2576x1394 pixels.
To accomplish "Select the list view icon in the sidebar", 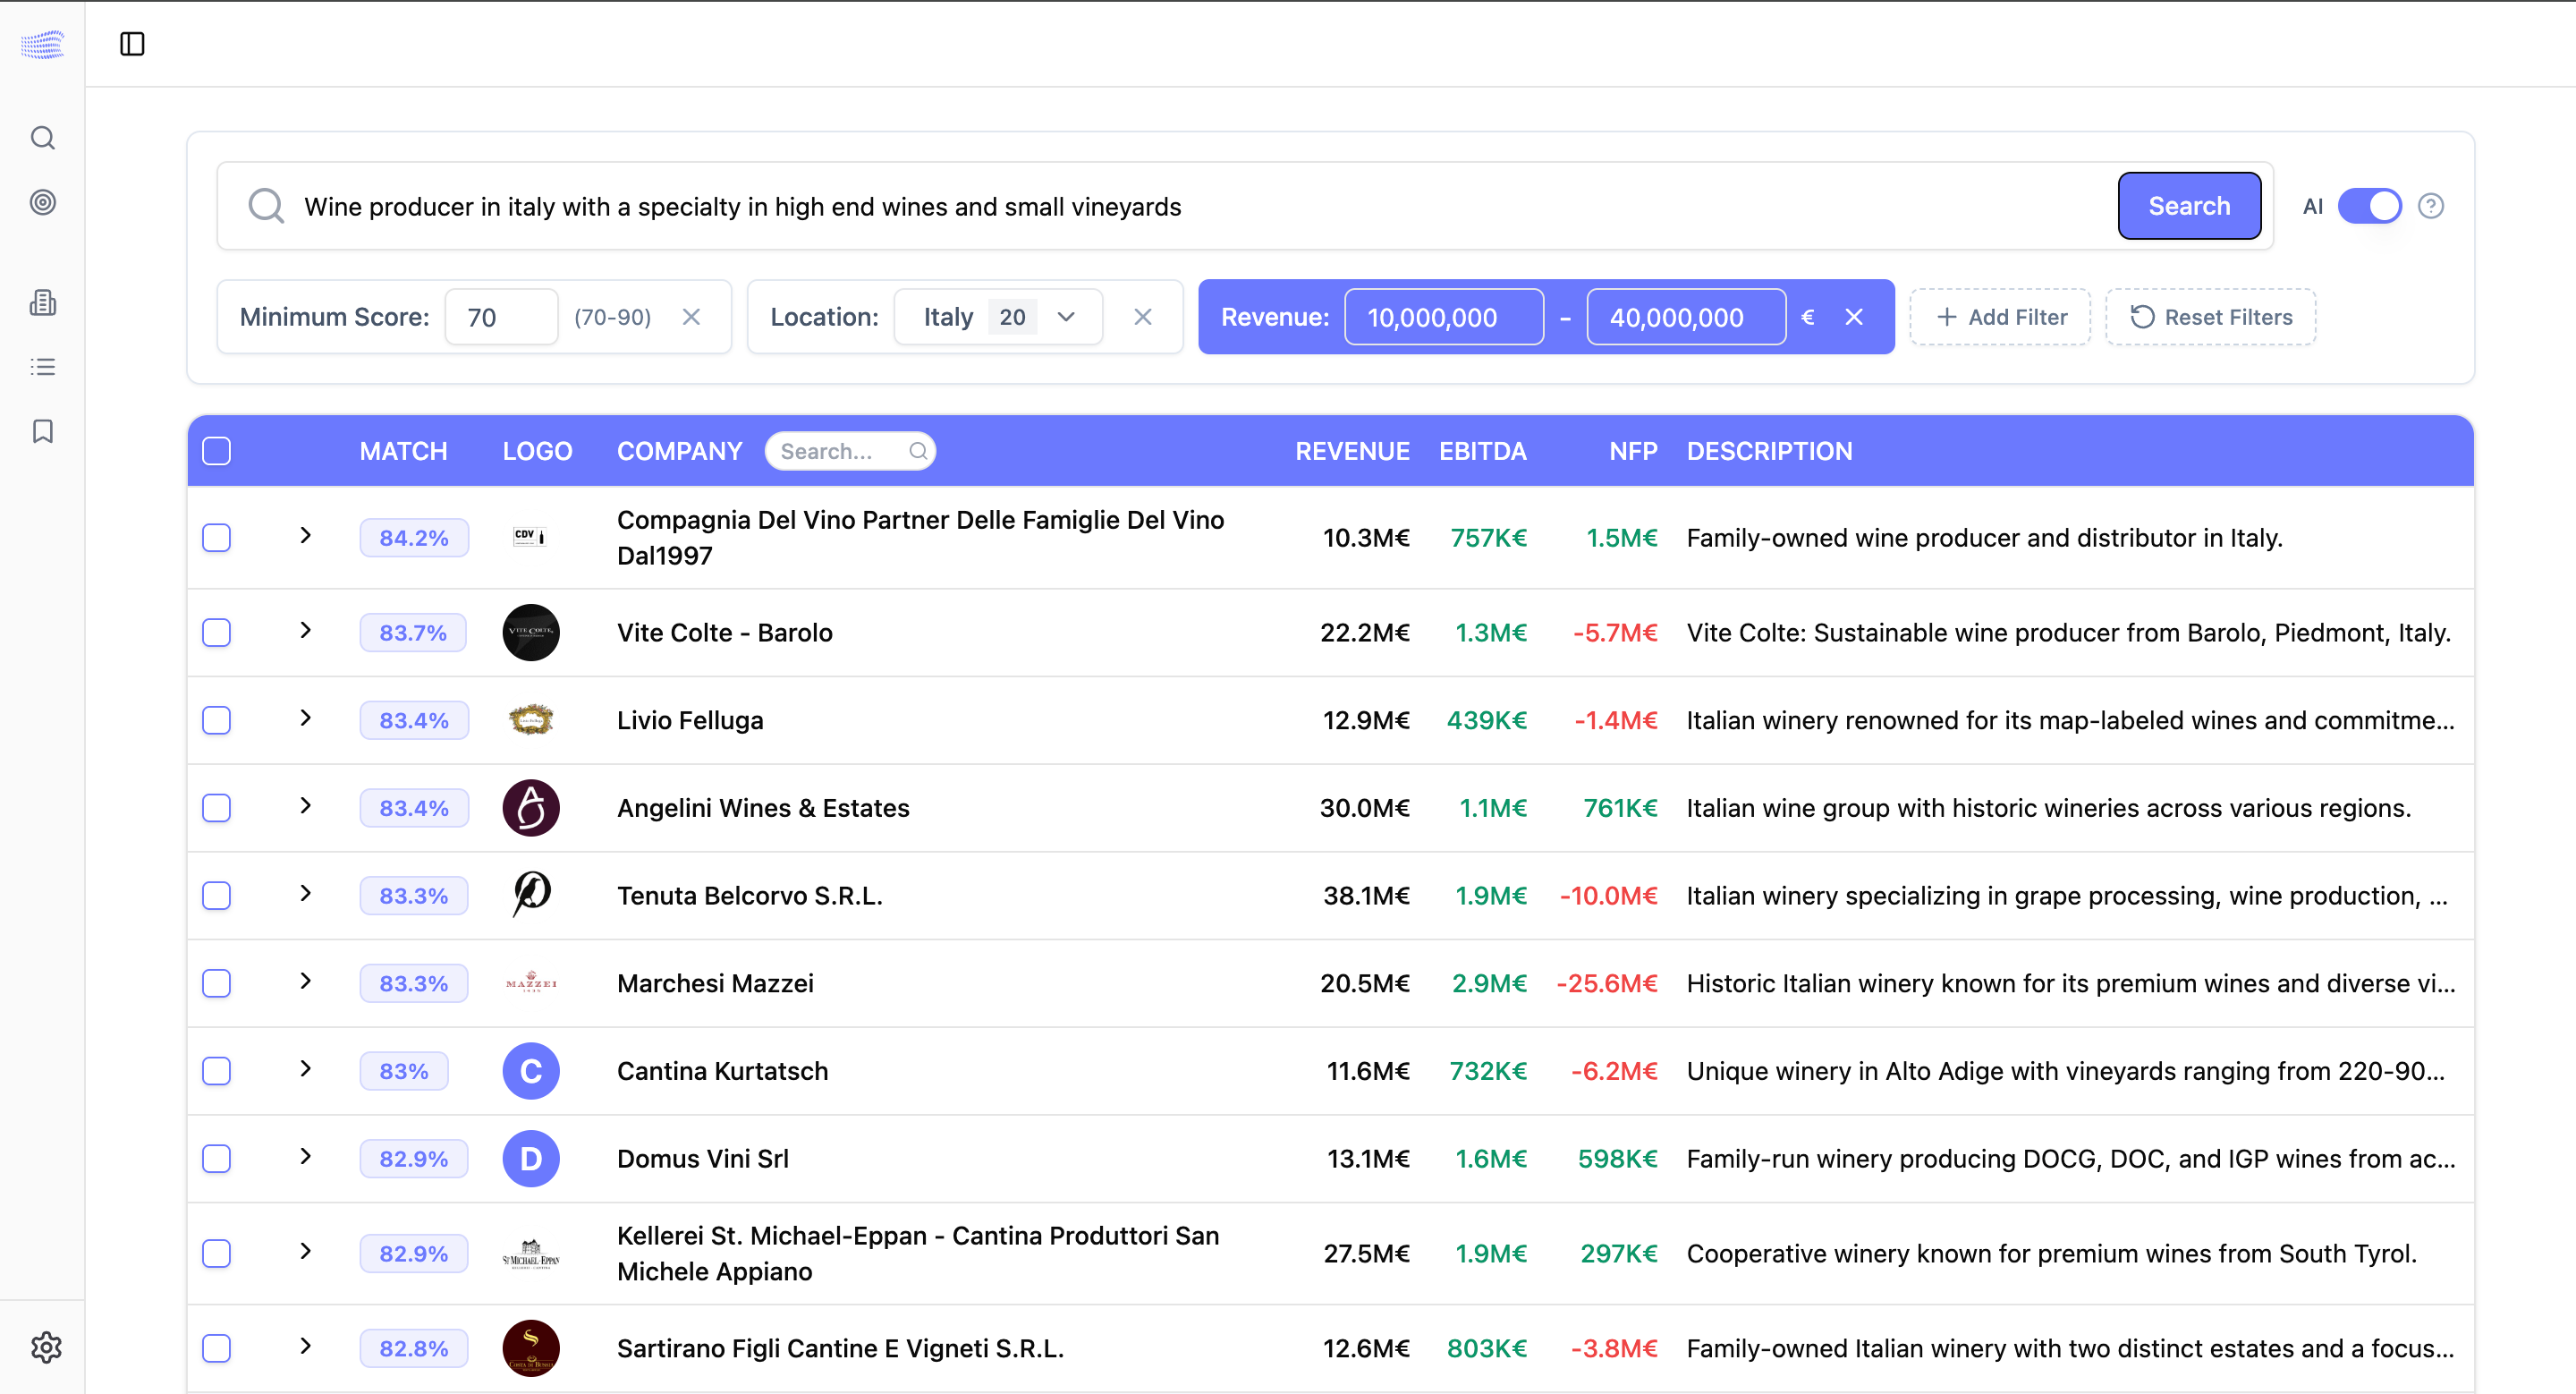I will click(x=42, y=366).
